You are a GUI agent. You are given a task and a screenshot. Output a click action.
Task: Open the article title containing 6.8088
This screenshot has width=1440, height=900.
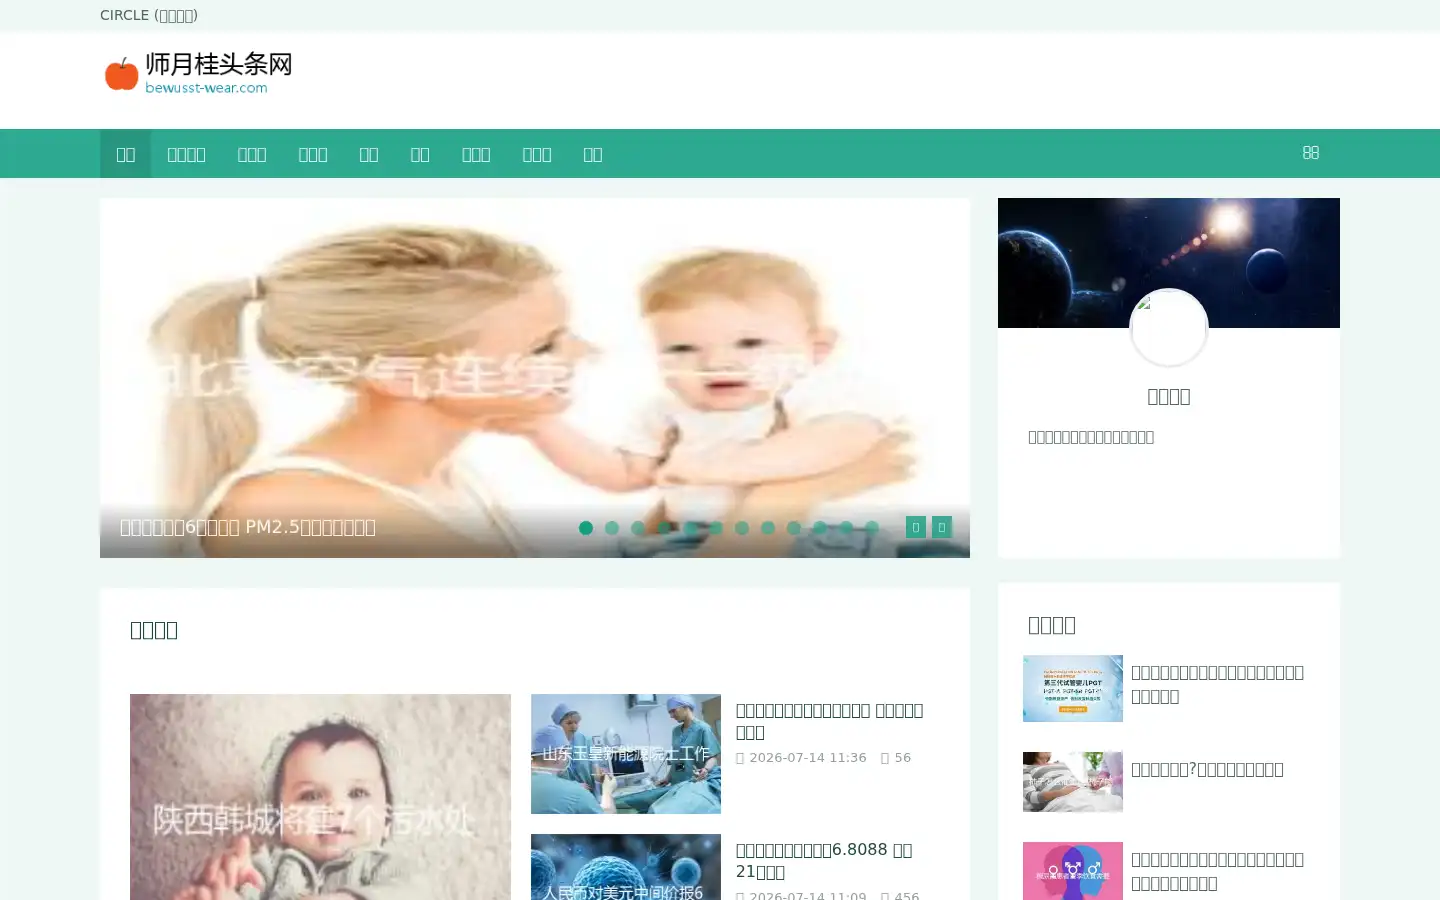tap(824, 860)
